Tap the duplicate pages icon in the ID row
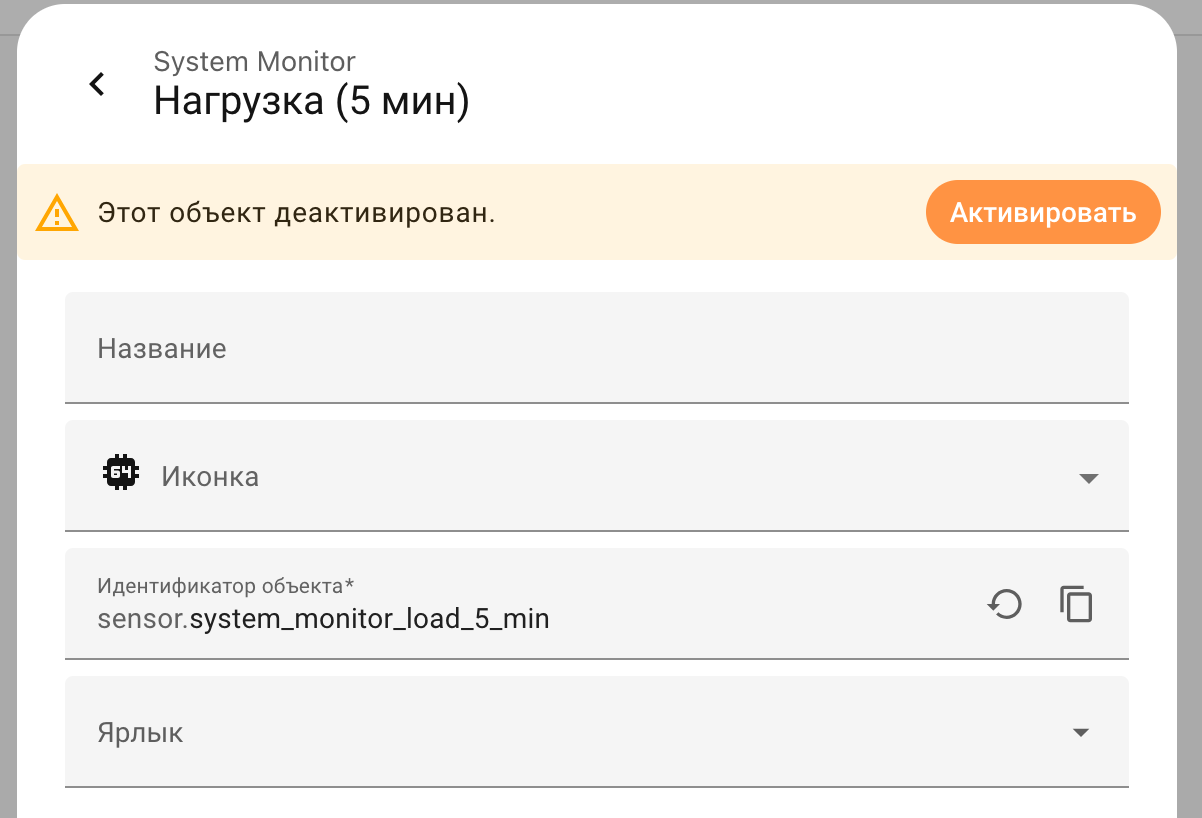1202x818 pixels. pos(1077,604)
